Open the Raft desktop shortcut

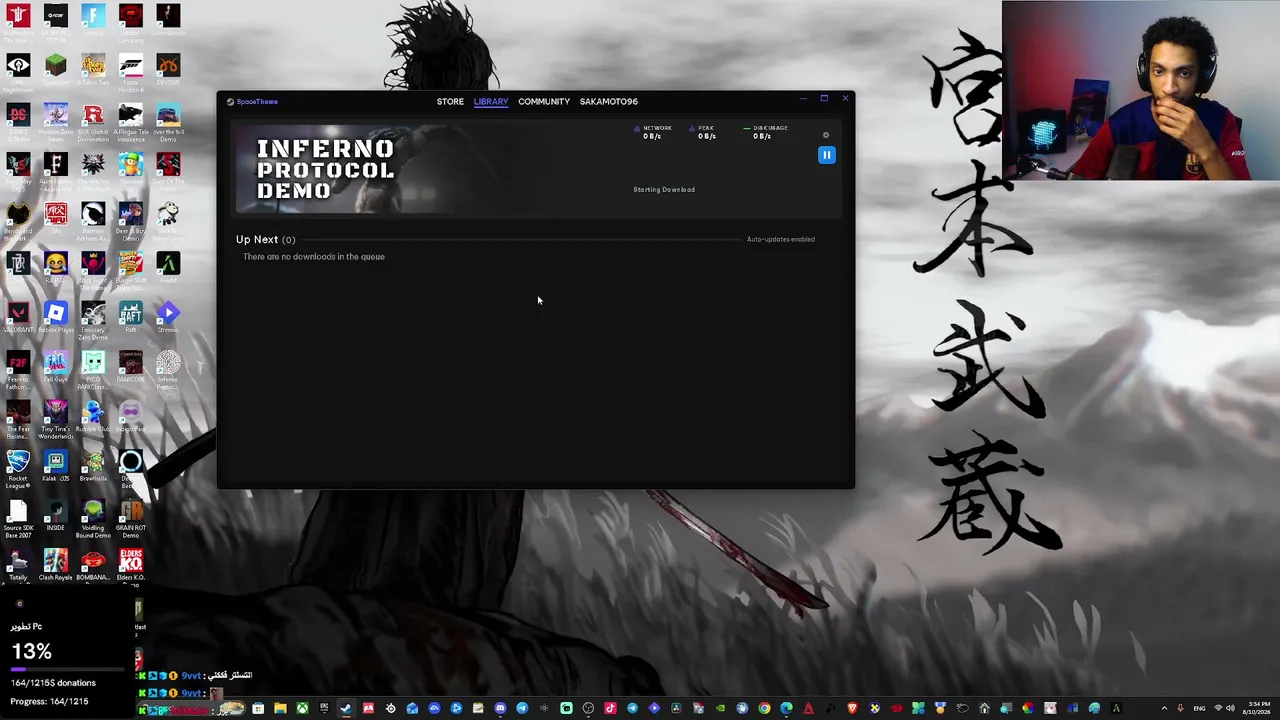click(130, 319)
